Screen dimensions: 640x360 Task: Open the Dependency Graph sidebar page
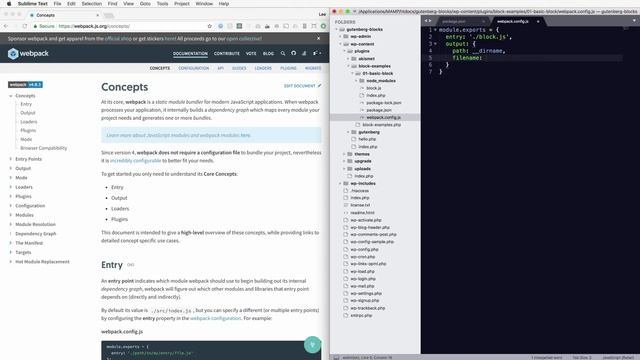click(x=36, y=234)
